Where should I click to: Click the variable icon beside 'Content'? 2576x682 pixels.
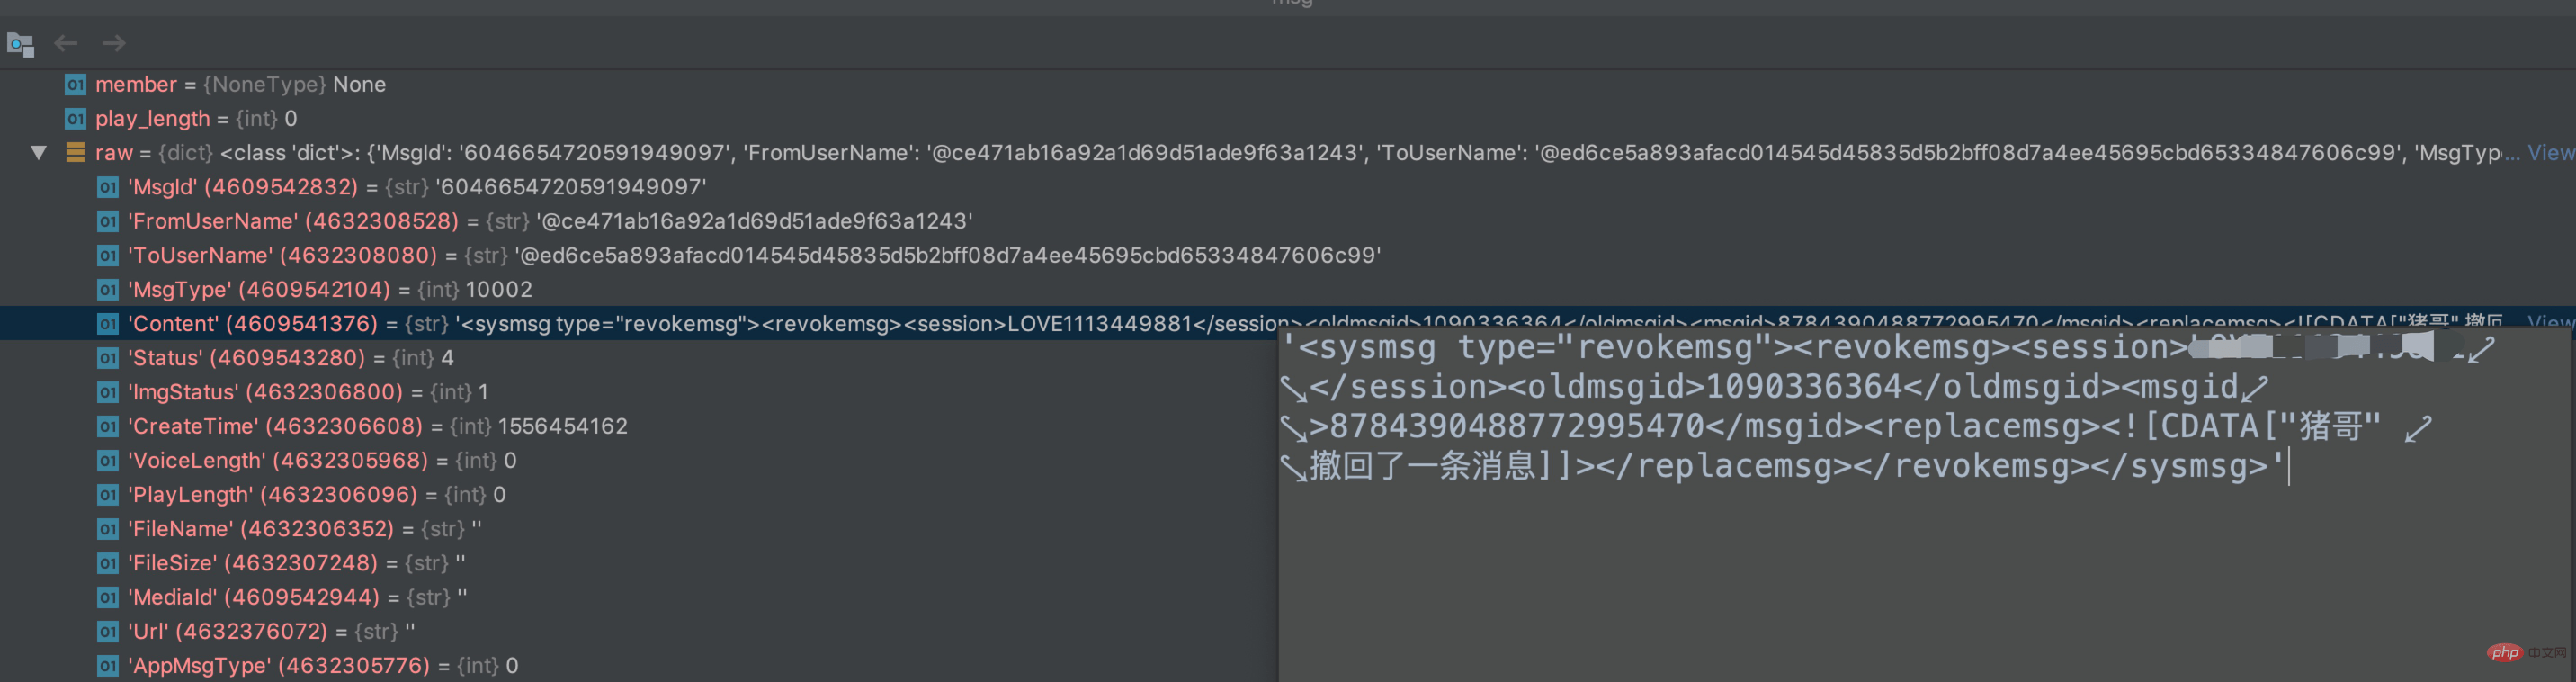coord(108,323)
